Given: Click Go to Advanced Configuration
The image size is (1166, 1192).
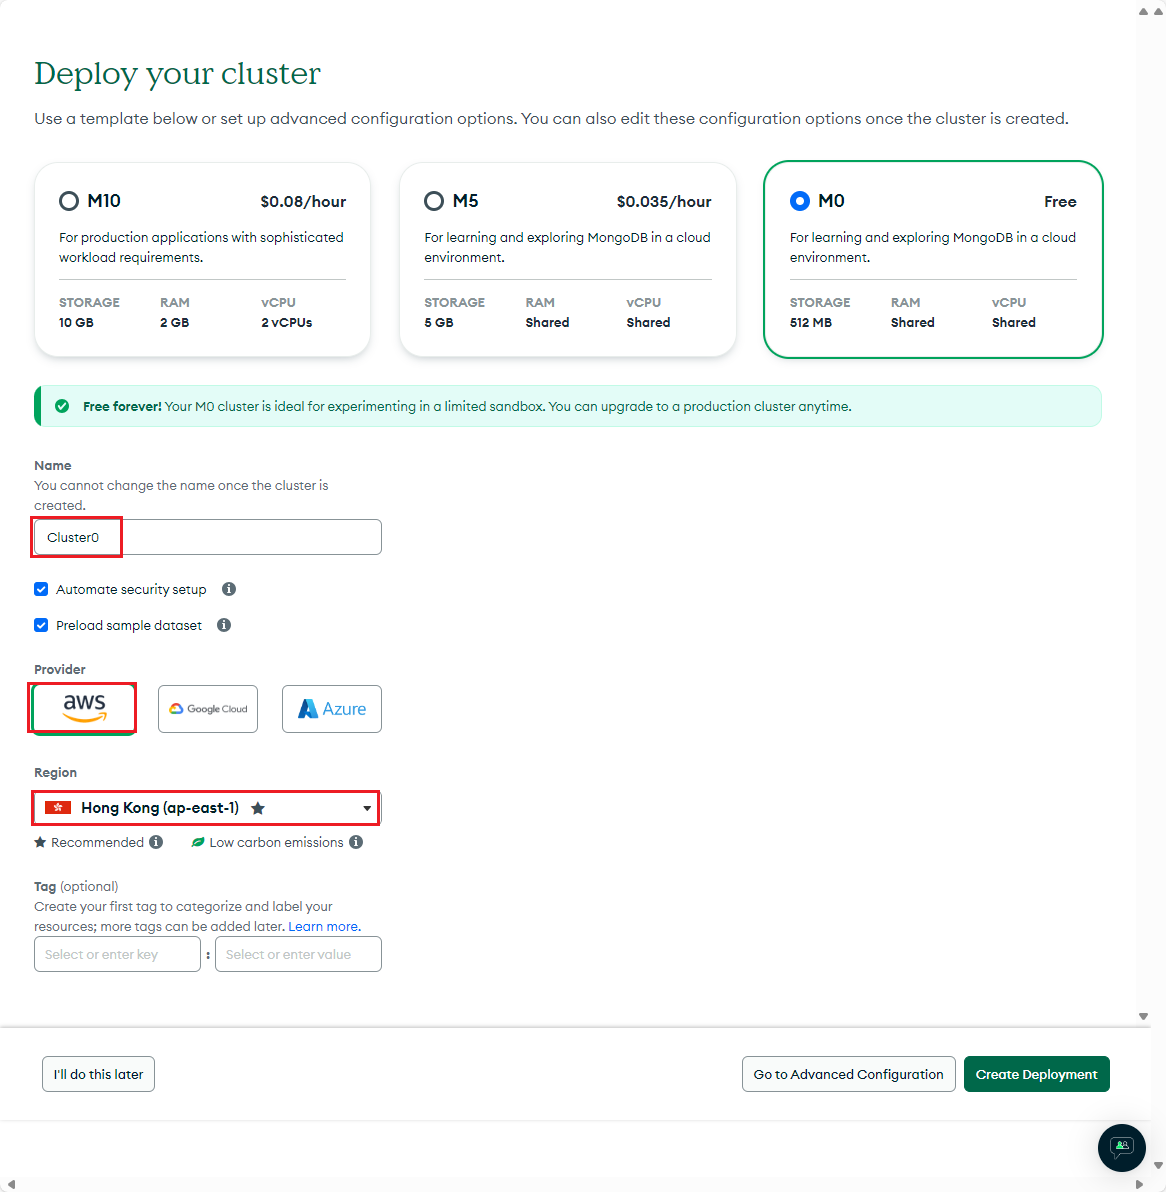Looking at the screenshot, I should 848,1074.
